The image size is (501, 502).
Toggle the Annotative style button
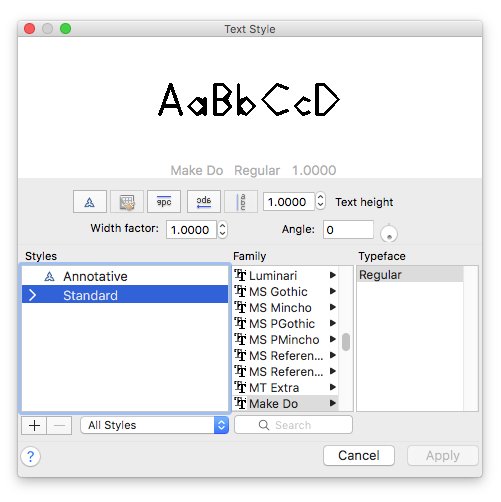point(90,202)
